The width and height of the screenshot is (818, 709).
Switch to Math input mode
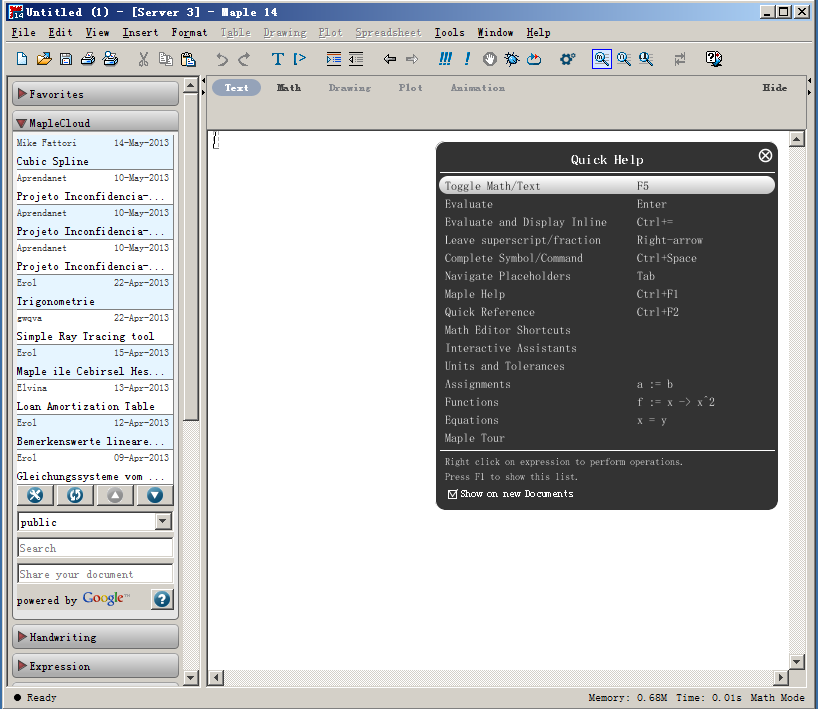tap(289, 88)
